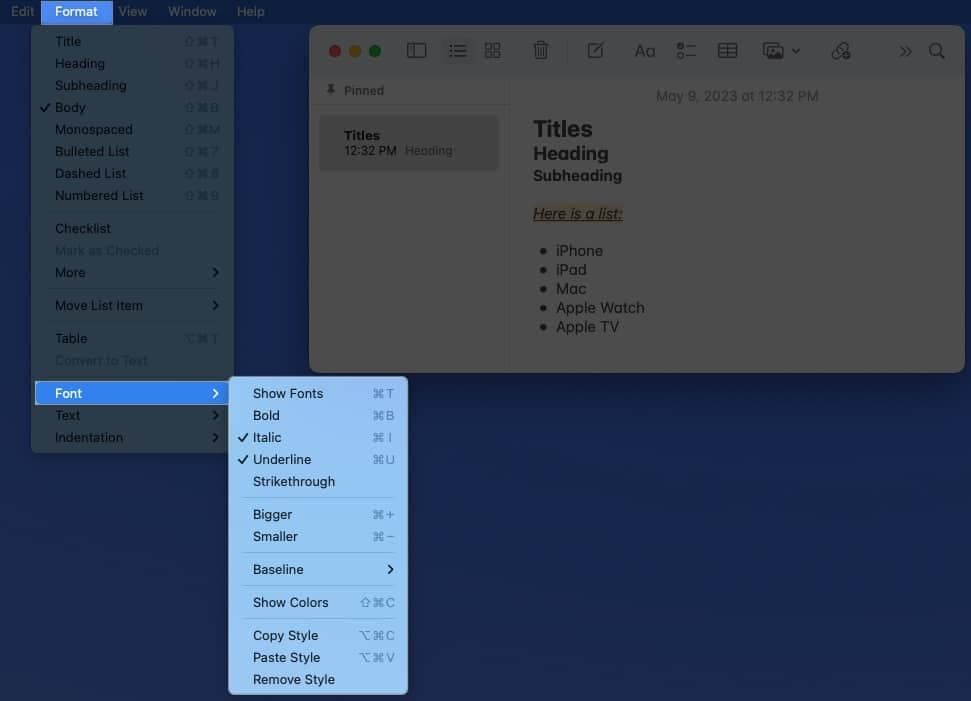Choose Monospaced in Format menu
Viewport: 971px width, 701px height.
pos(132,129)
